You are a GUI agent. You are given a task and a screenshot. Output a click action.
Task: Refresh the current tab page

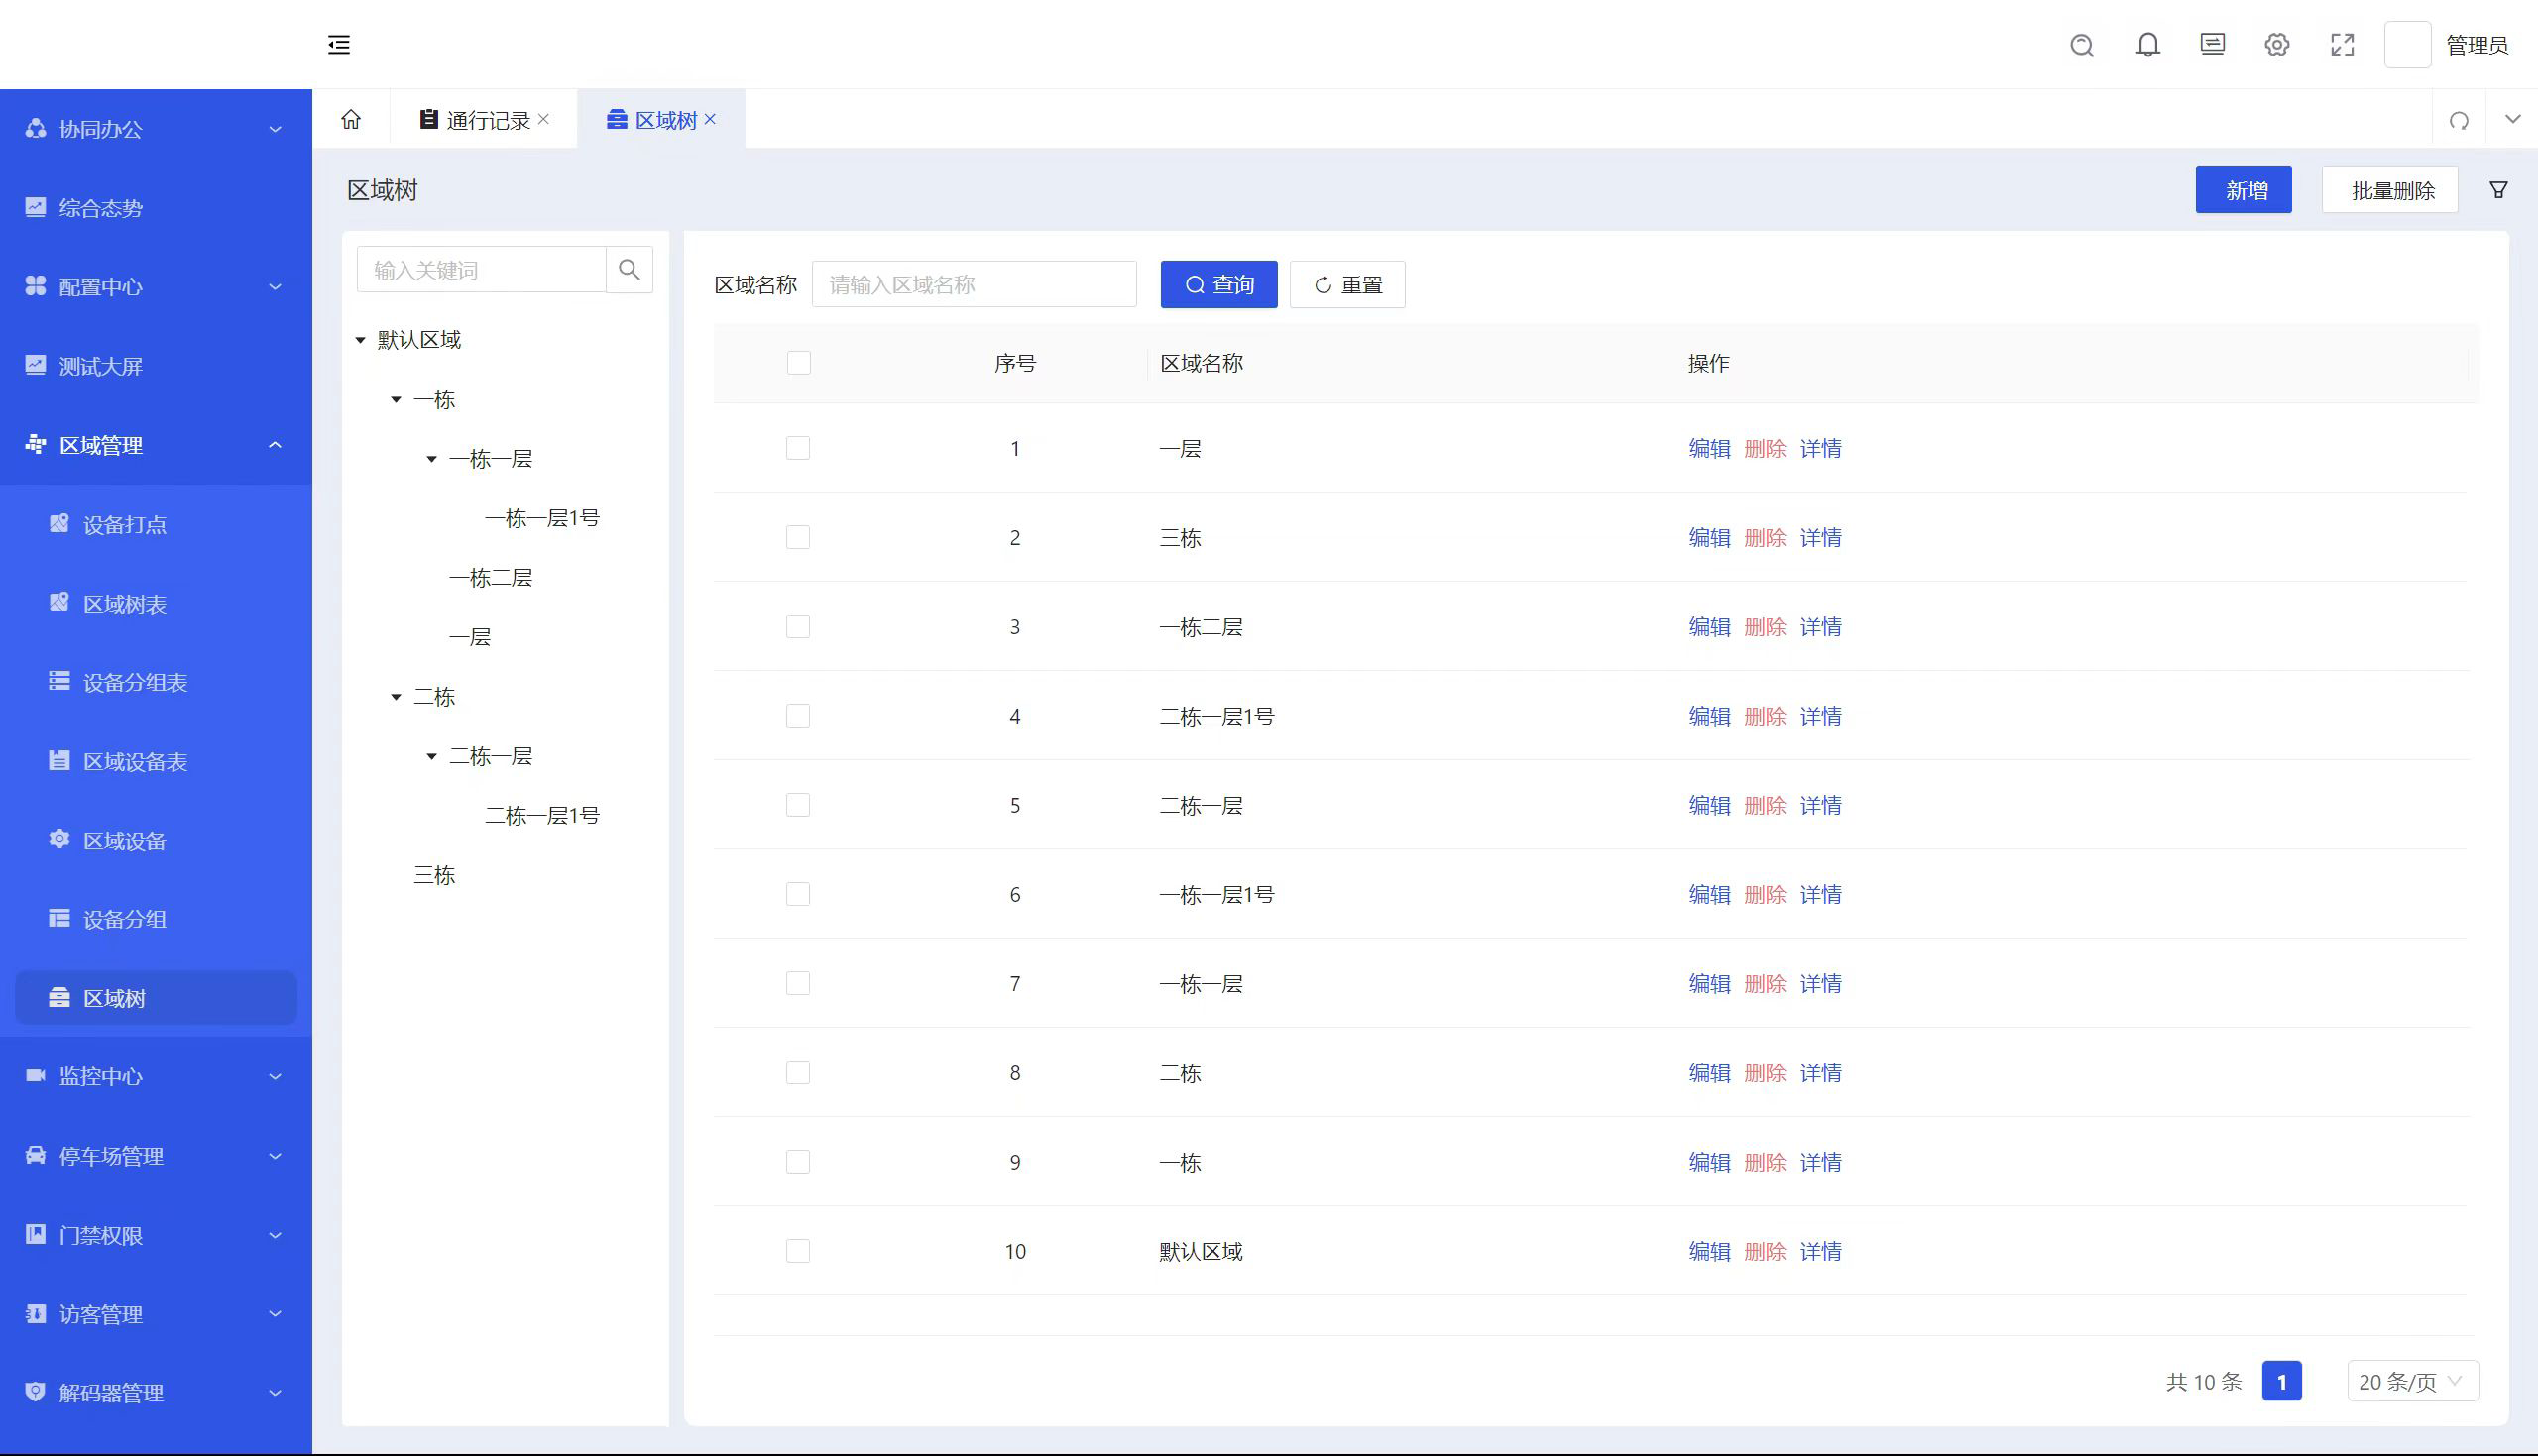click(2459, 121)
